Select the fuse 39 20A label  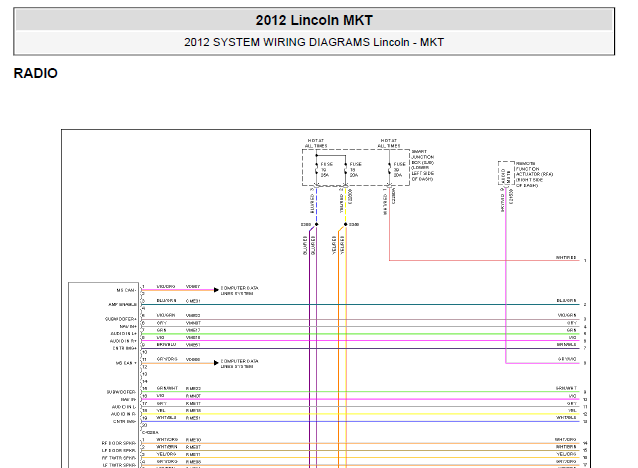[x=399, y=169]
